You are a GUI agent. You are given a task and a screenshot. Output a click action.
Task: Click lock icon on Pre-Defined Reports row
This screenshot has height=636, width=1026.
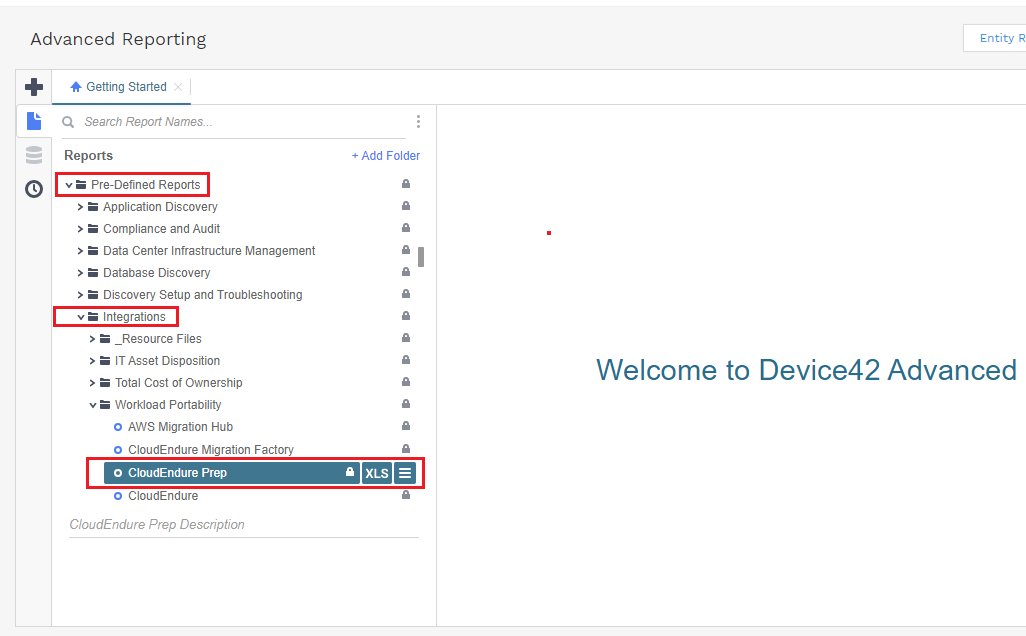pyautogui.click(x=406, y=184)
